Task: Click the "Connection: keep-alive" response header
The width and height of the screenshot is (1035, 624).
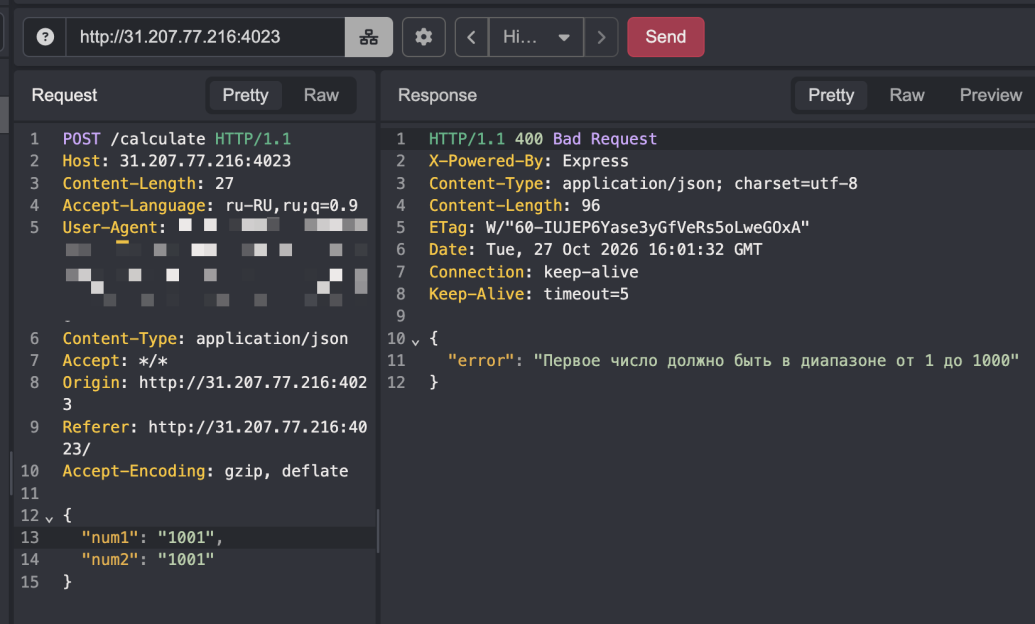Action: [x=533, y=272]
